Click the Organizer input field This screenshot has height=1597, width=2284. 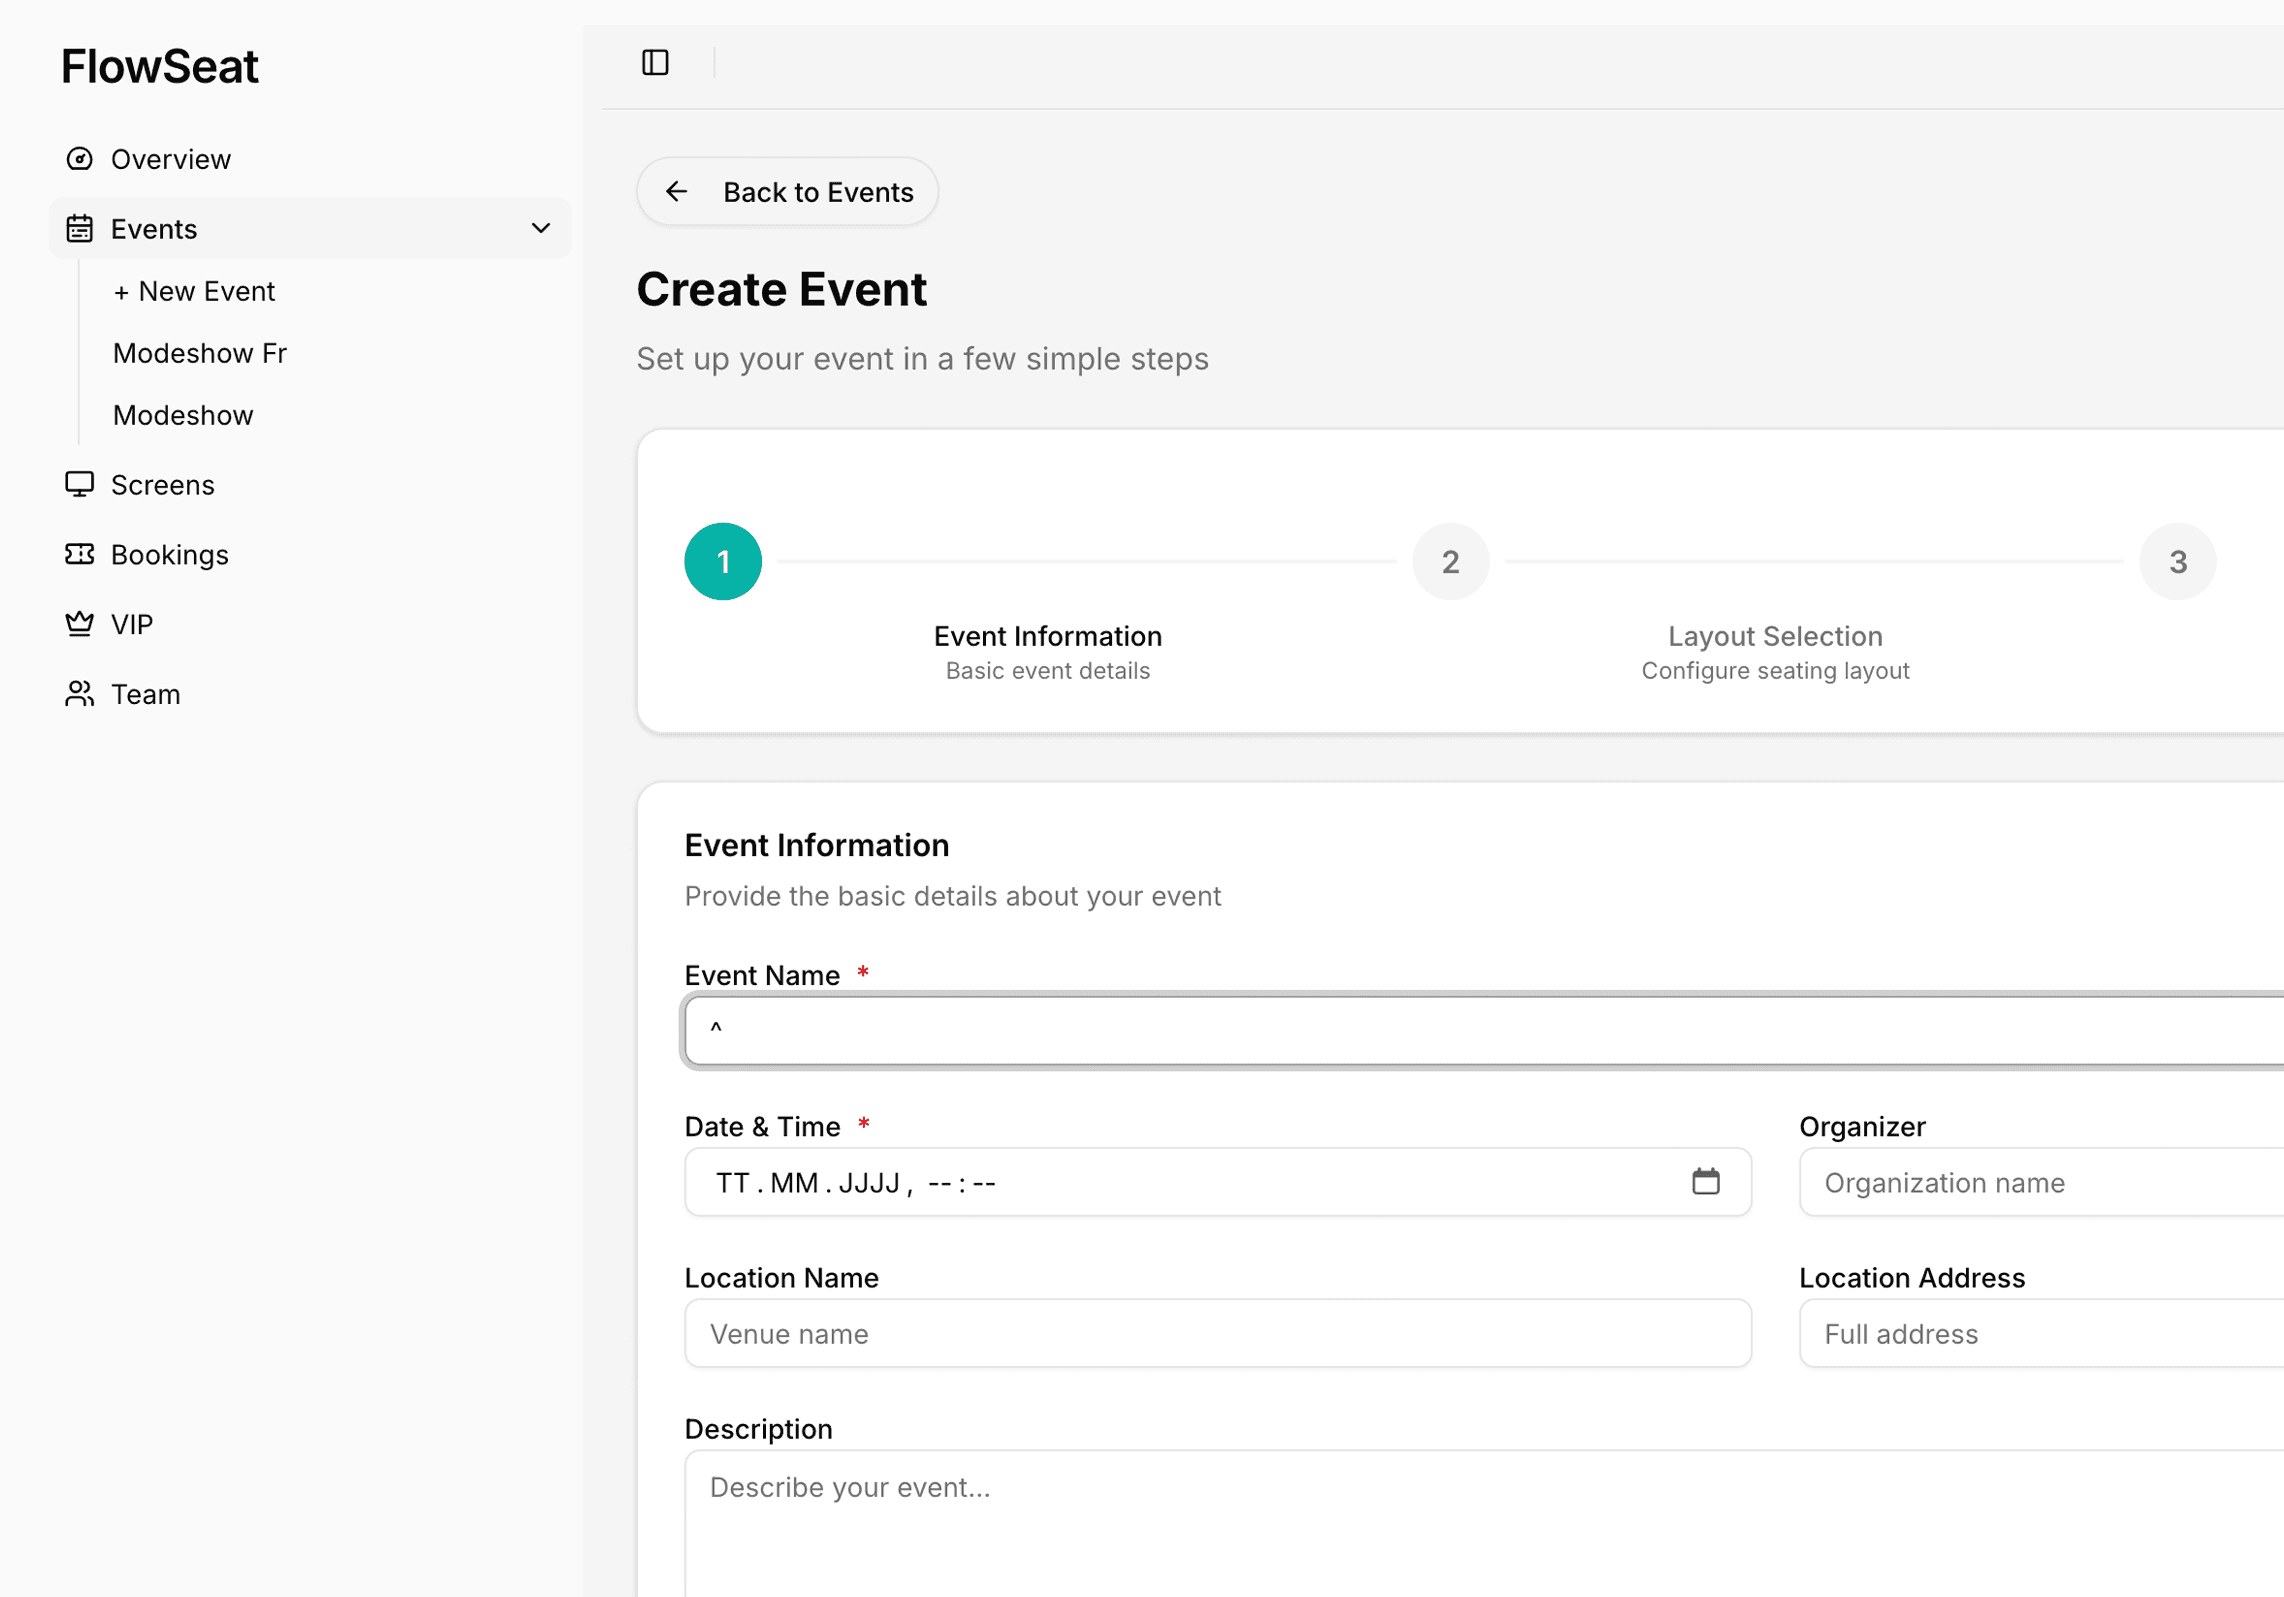point(2041,1182)
